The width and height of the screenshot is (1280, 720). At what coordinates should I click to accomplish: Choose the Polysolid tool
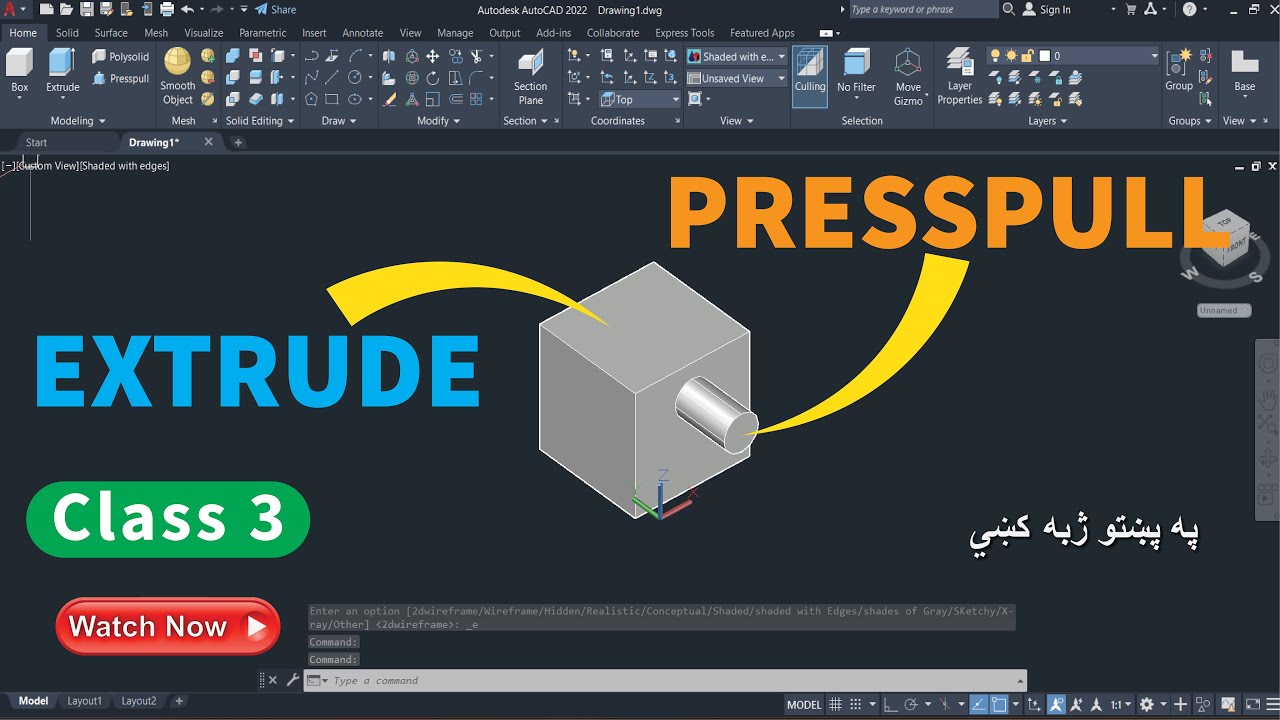[120, 57]
